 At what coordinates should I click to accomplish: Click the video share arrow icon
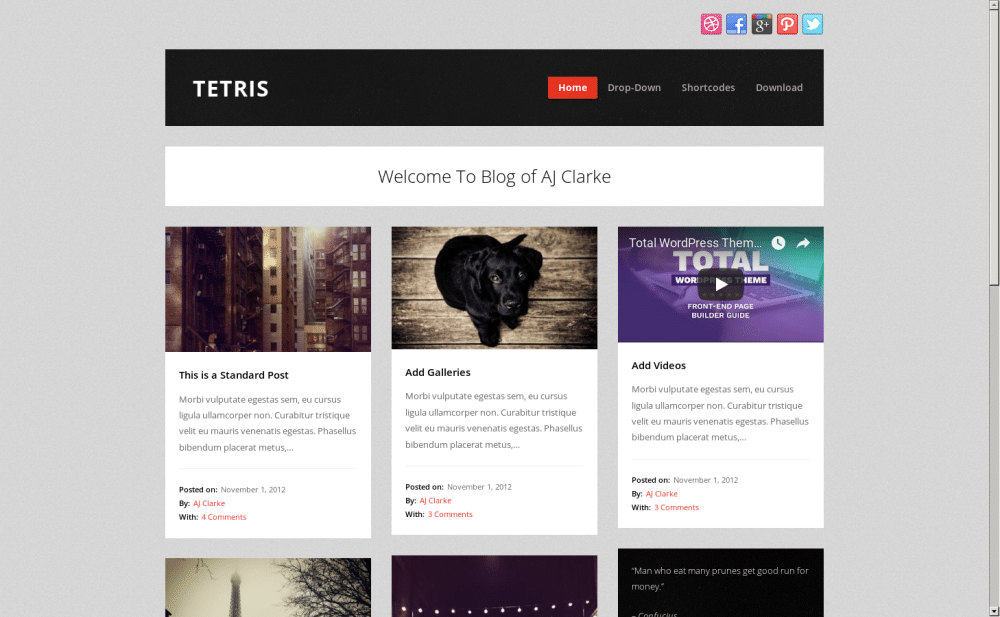(803, 243)
